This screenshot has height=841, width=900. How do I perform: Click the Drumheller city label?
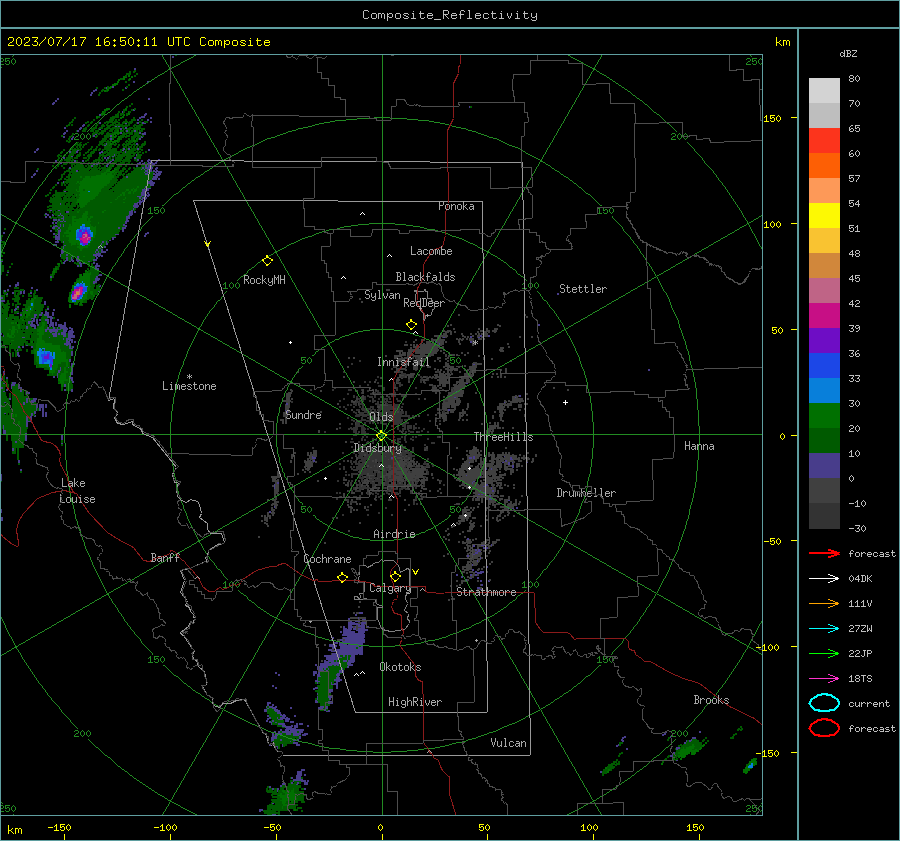[586, 493]
